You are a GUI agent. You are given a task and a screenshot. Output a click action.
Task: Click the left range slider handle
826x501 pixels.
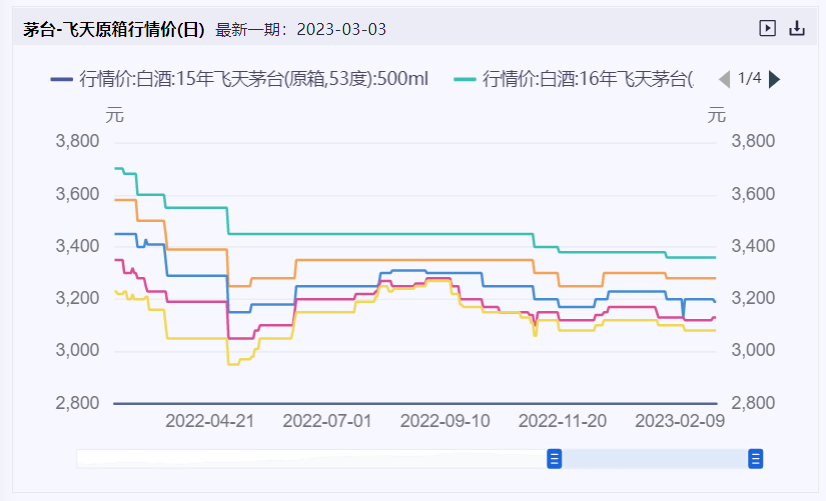(554, 458)
